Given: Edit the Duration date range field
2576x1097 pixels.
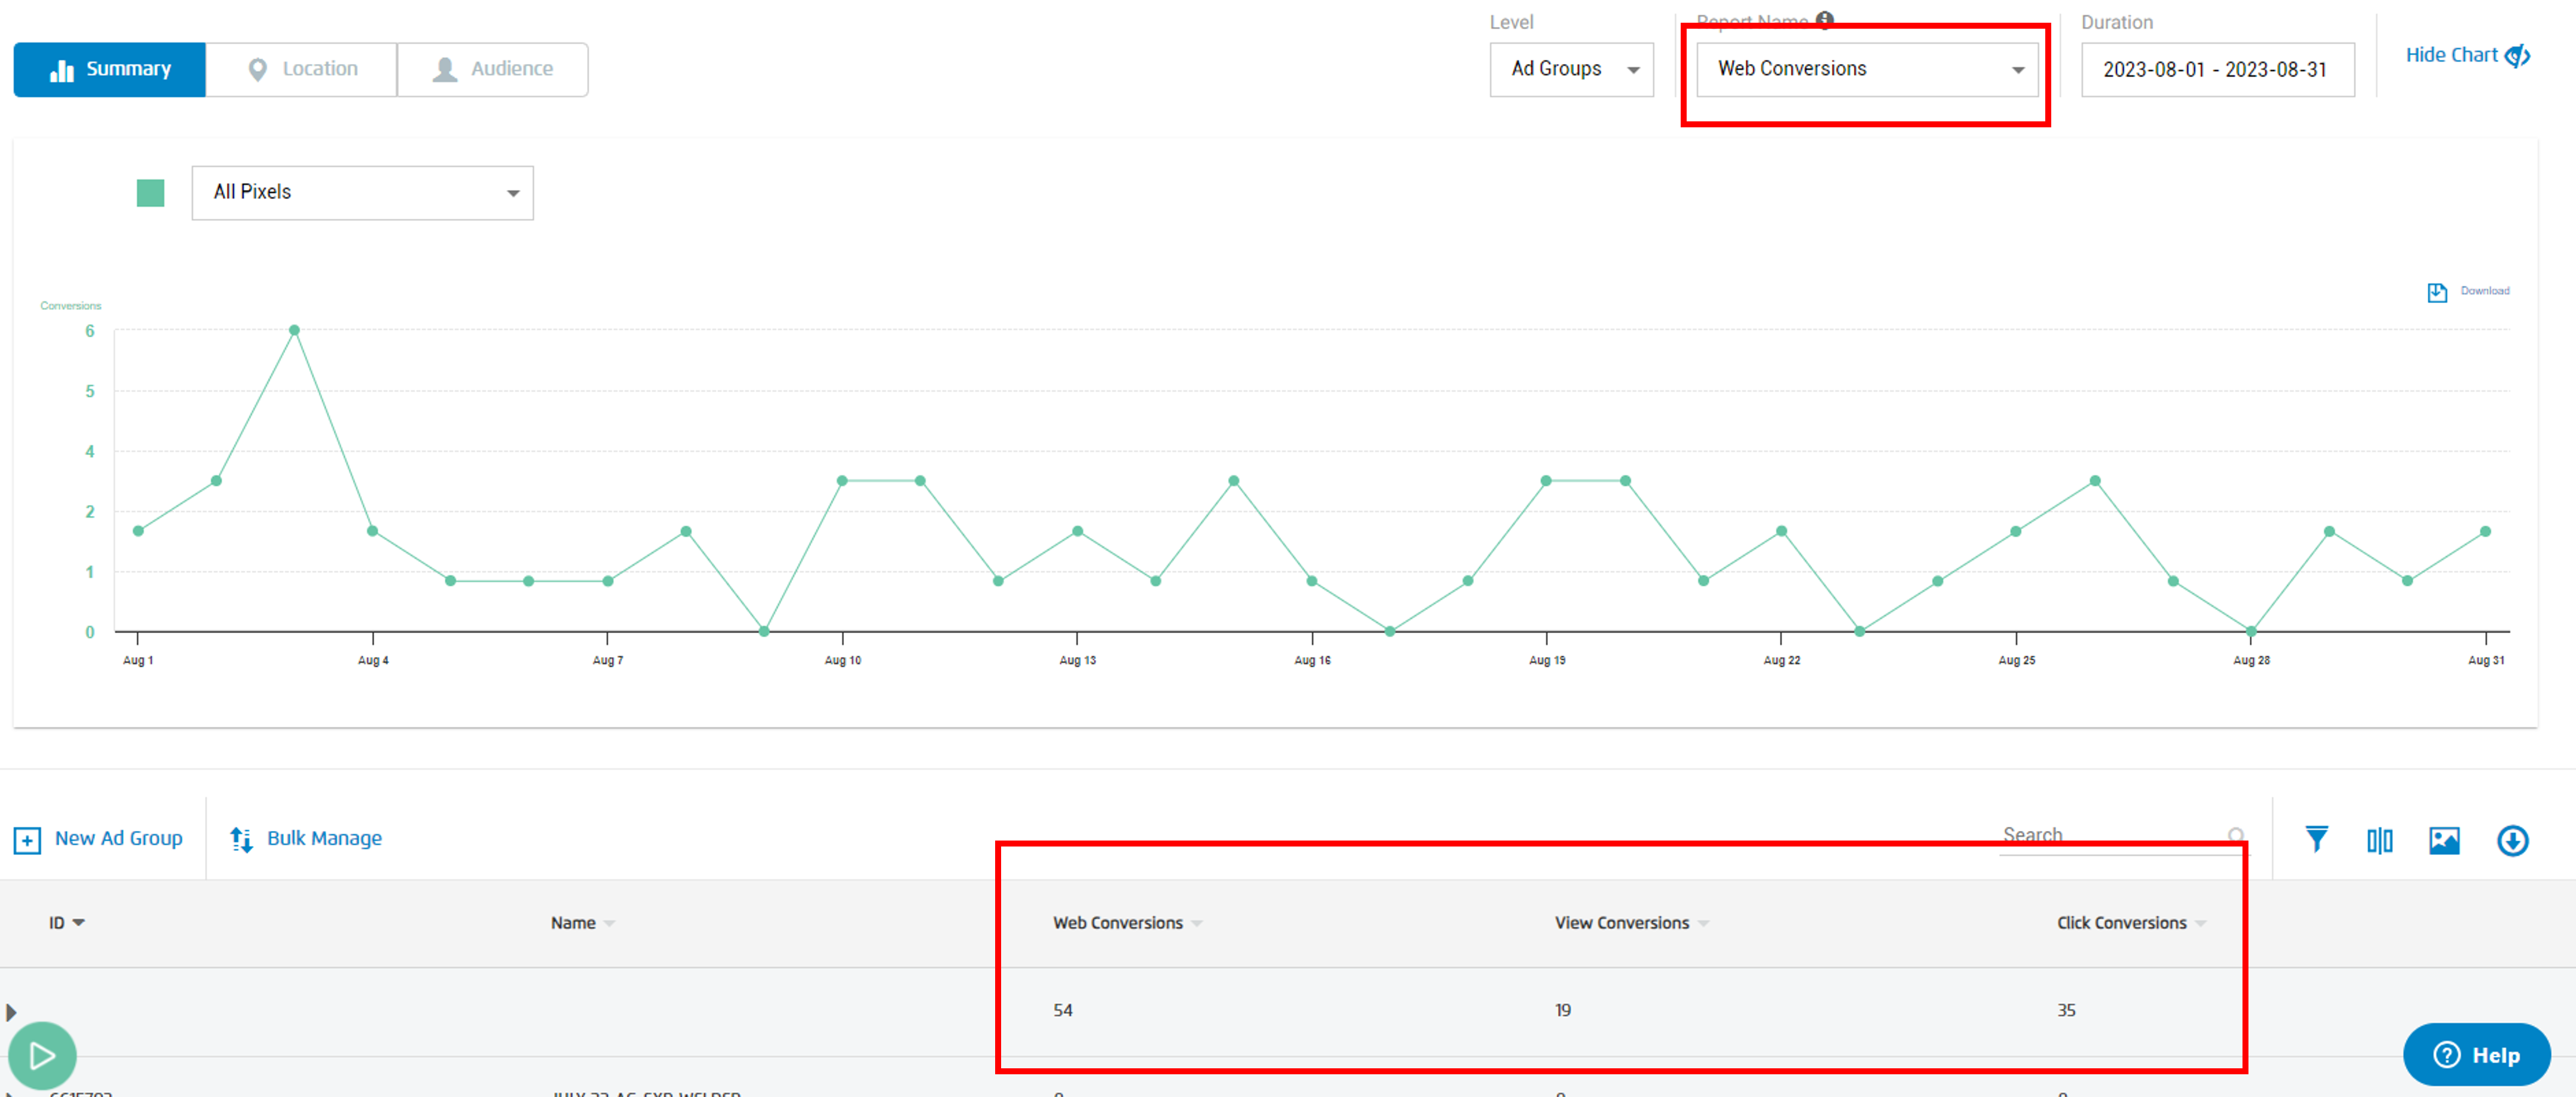Looking at the screenshot, I should (x=2217, y=69).
